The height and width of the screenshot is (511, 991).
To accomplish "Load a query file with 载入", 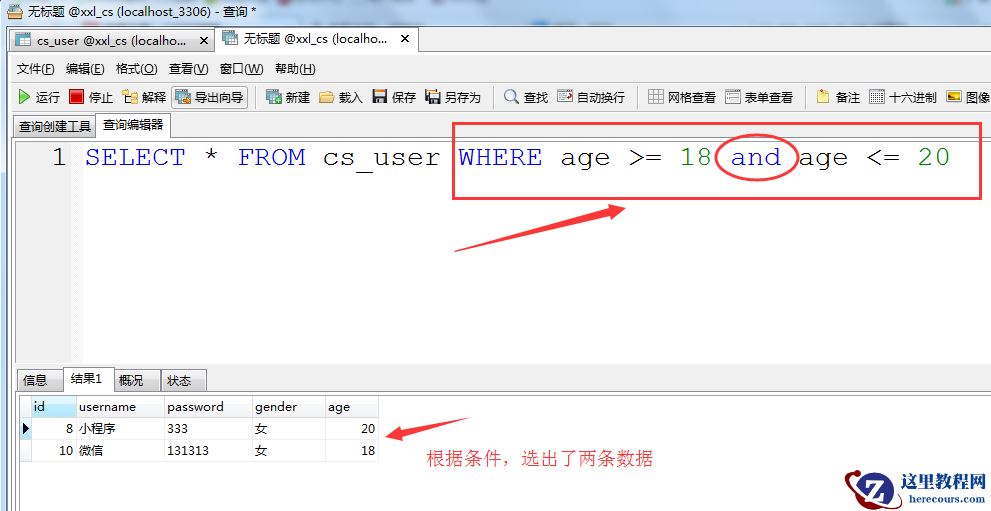I will coord(341,97).
